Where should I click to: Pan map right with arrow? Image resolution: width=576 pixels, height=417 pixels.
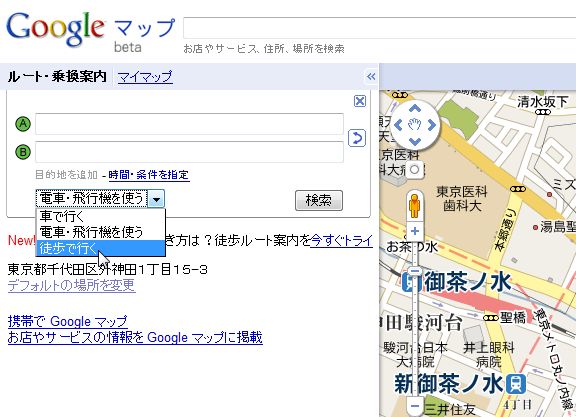pos(432,125)
